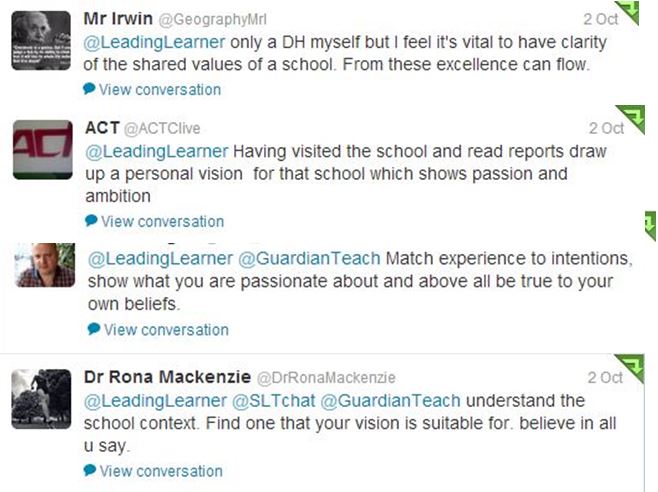Click green retweet corner on Dr Rona's tweet

(x=639, y=366)
